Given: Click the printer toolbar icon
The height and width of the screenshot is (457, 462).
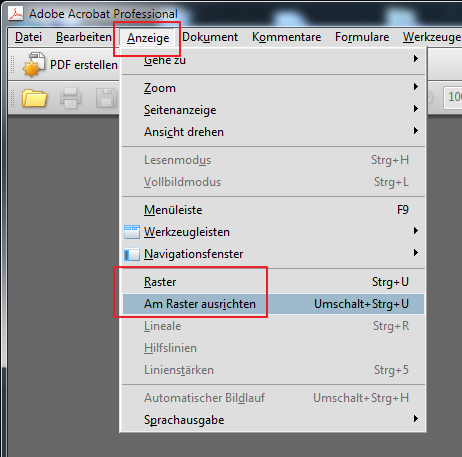Looking at the screenshot, I should pos(70,98).
